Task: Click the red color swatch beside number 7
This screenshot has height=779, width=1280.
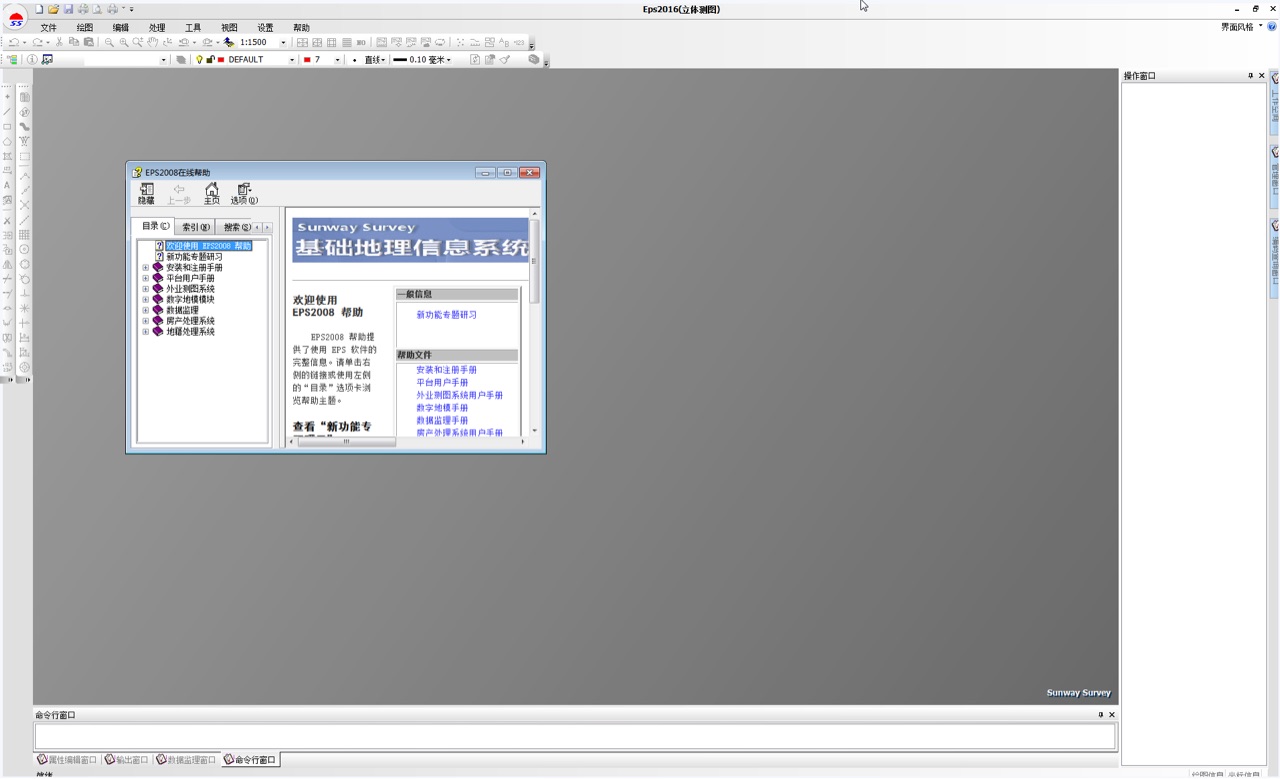Action: pos(308,59)
